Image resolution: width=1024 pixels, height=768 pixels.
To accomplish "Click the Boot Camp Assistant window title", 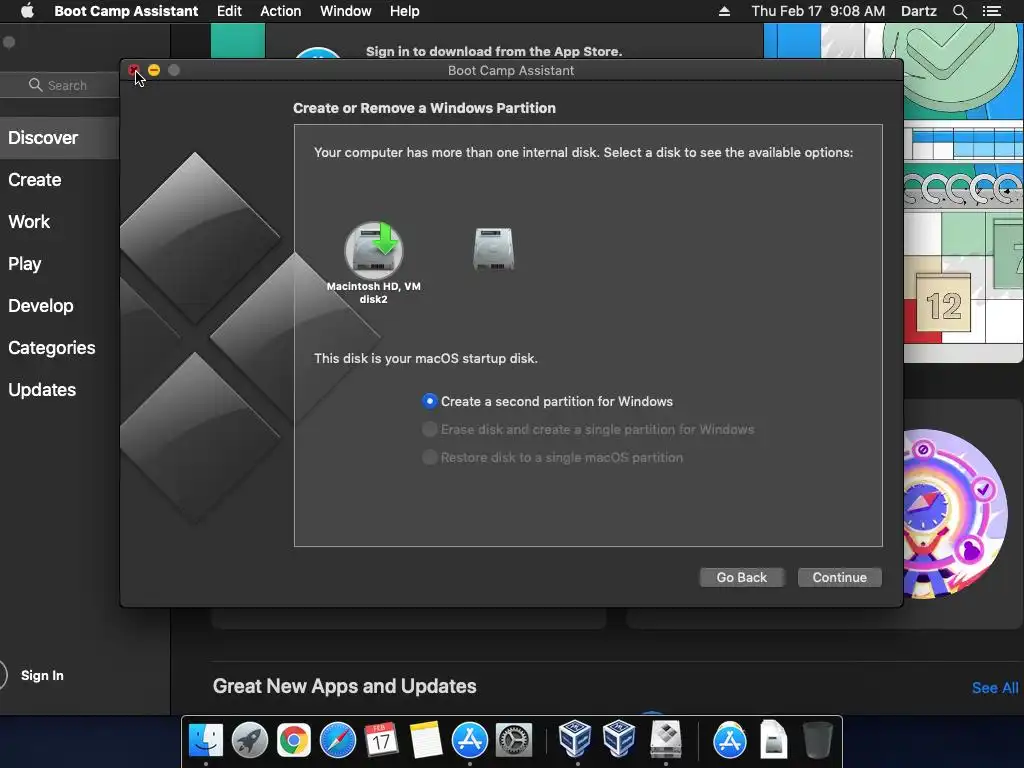I will 511,71.
